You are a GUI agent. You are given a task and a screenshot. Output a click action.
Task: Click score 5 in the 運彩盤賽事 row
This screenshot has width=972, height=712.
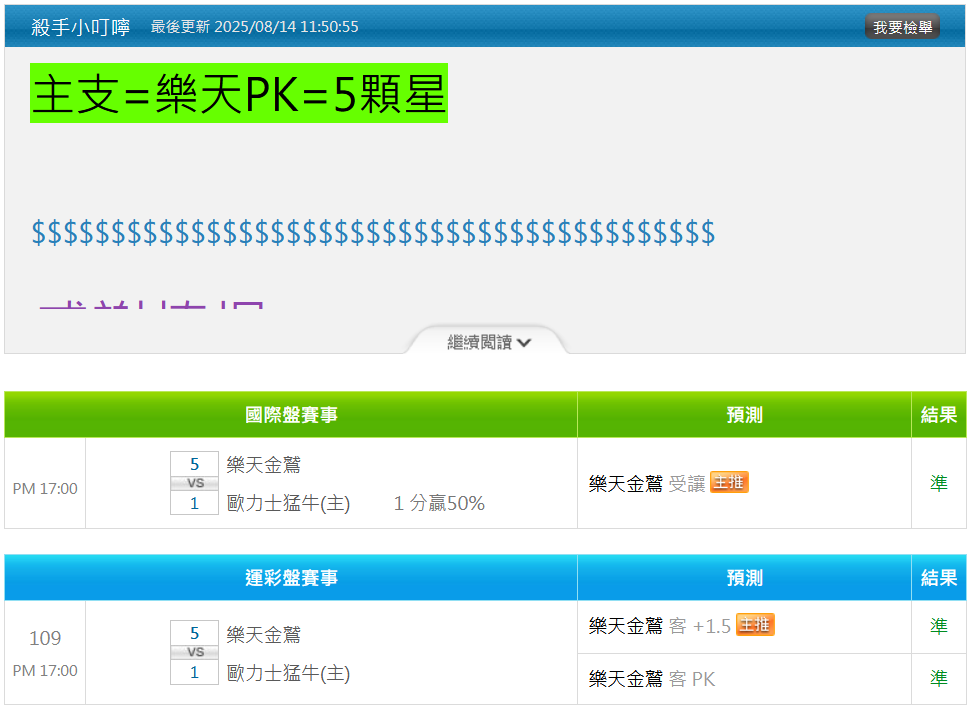[195, 633]
